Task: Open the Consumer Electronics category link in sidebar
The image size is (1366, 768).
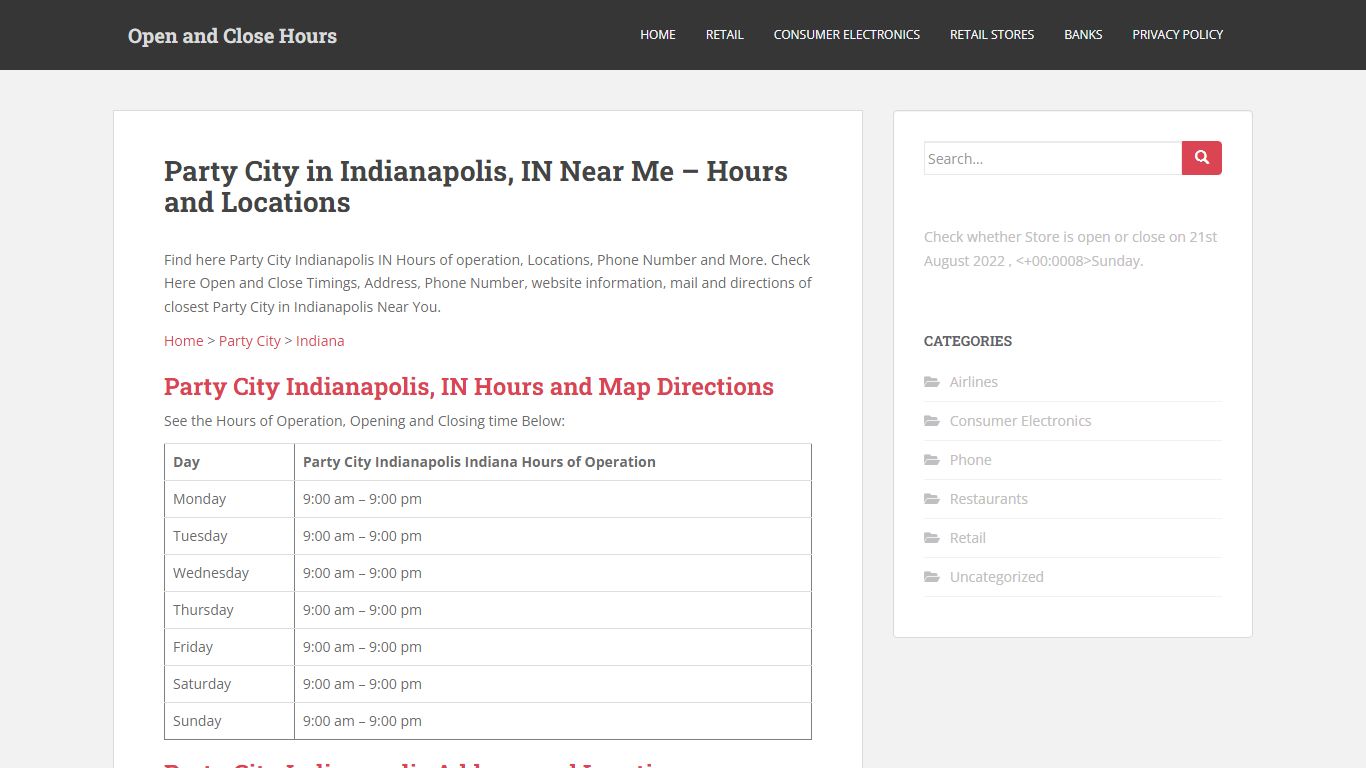Action: tap(1020, 421)
